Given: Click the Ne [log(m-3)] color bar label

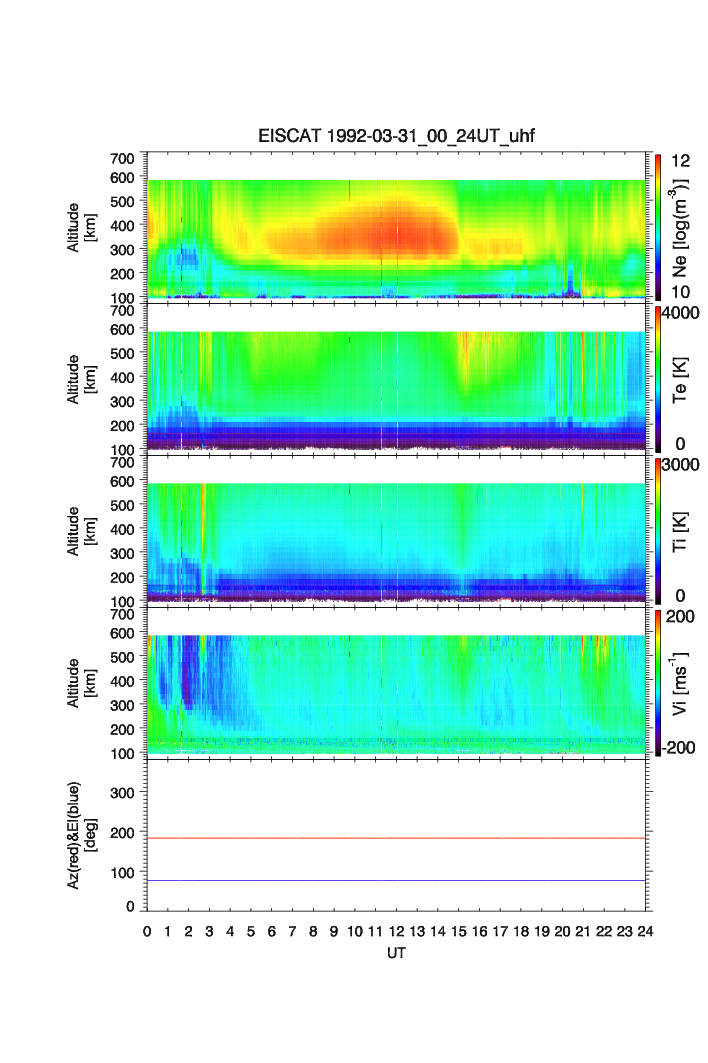Looking at the screenshot, I should [680, 228].
